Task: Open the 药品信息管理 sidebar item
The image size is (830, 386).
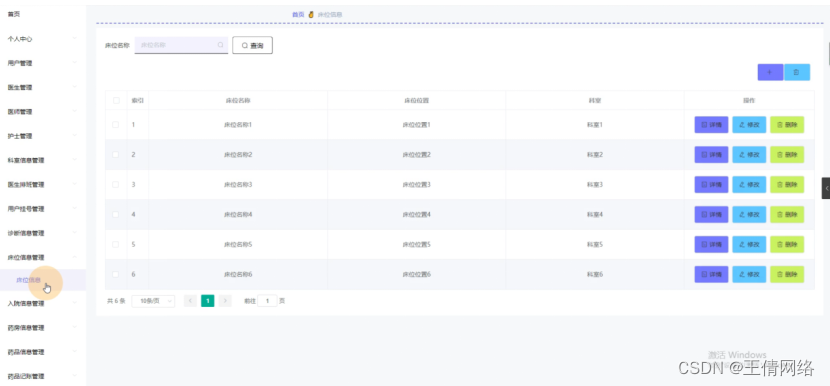Action: pos(42,352)
